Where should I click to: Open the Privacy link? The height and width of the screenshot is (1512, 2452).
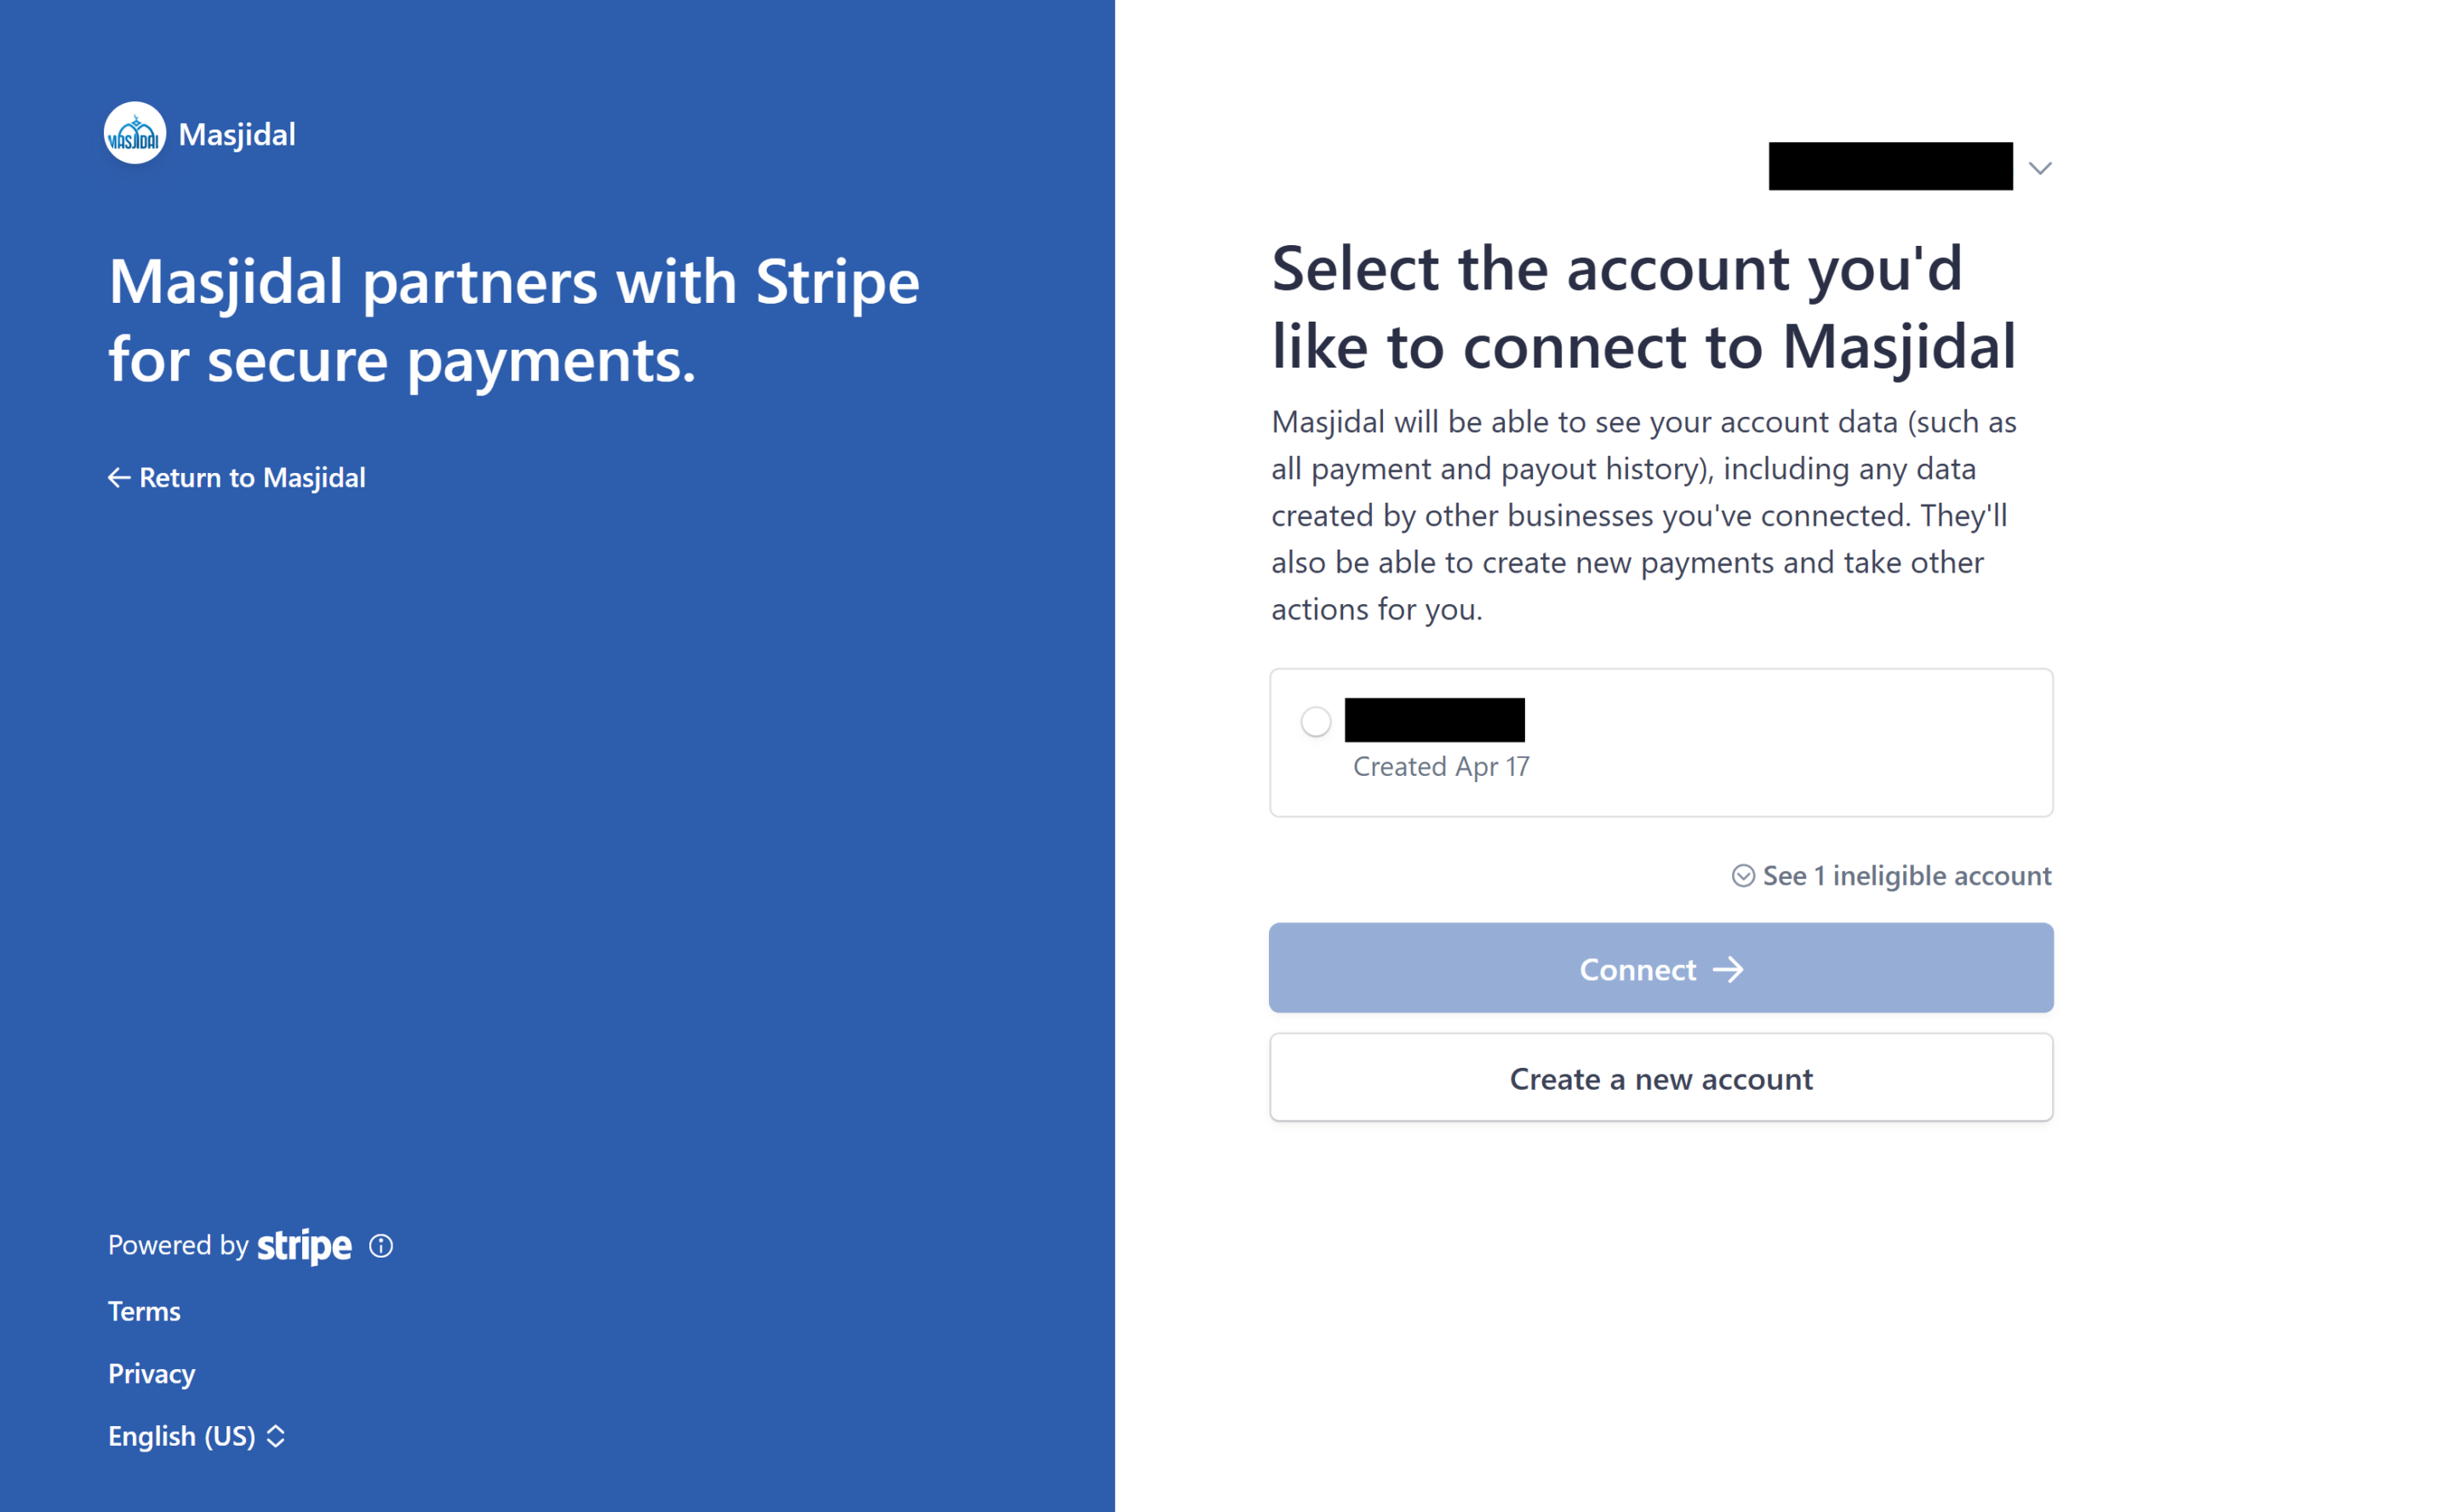pos(152,1373)
